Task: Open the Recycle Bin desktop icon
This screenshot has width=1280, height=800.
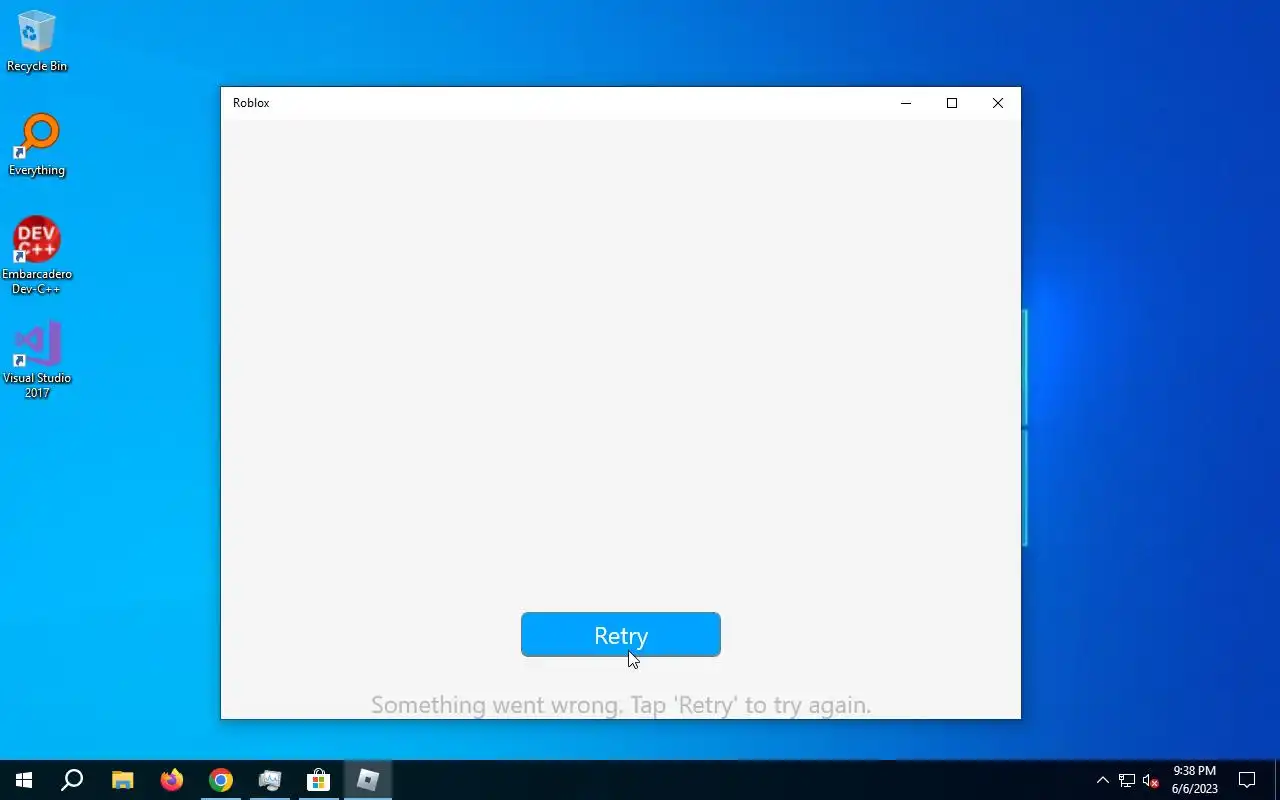Action: pyautogui.click(x=37, y=42)
